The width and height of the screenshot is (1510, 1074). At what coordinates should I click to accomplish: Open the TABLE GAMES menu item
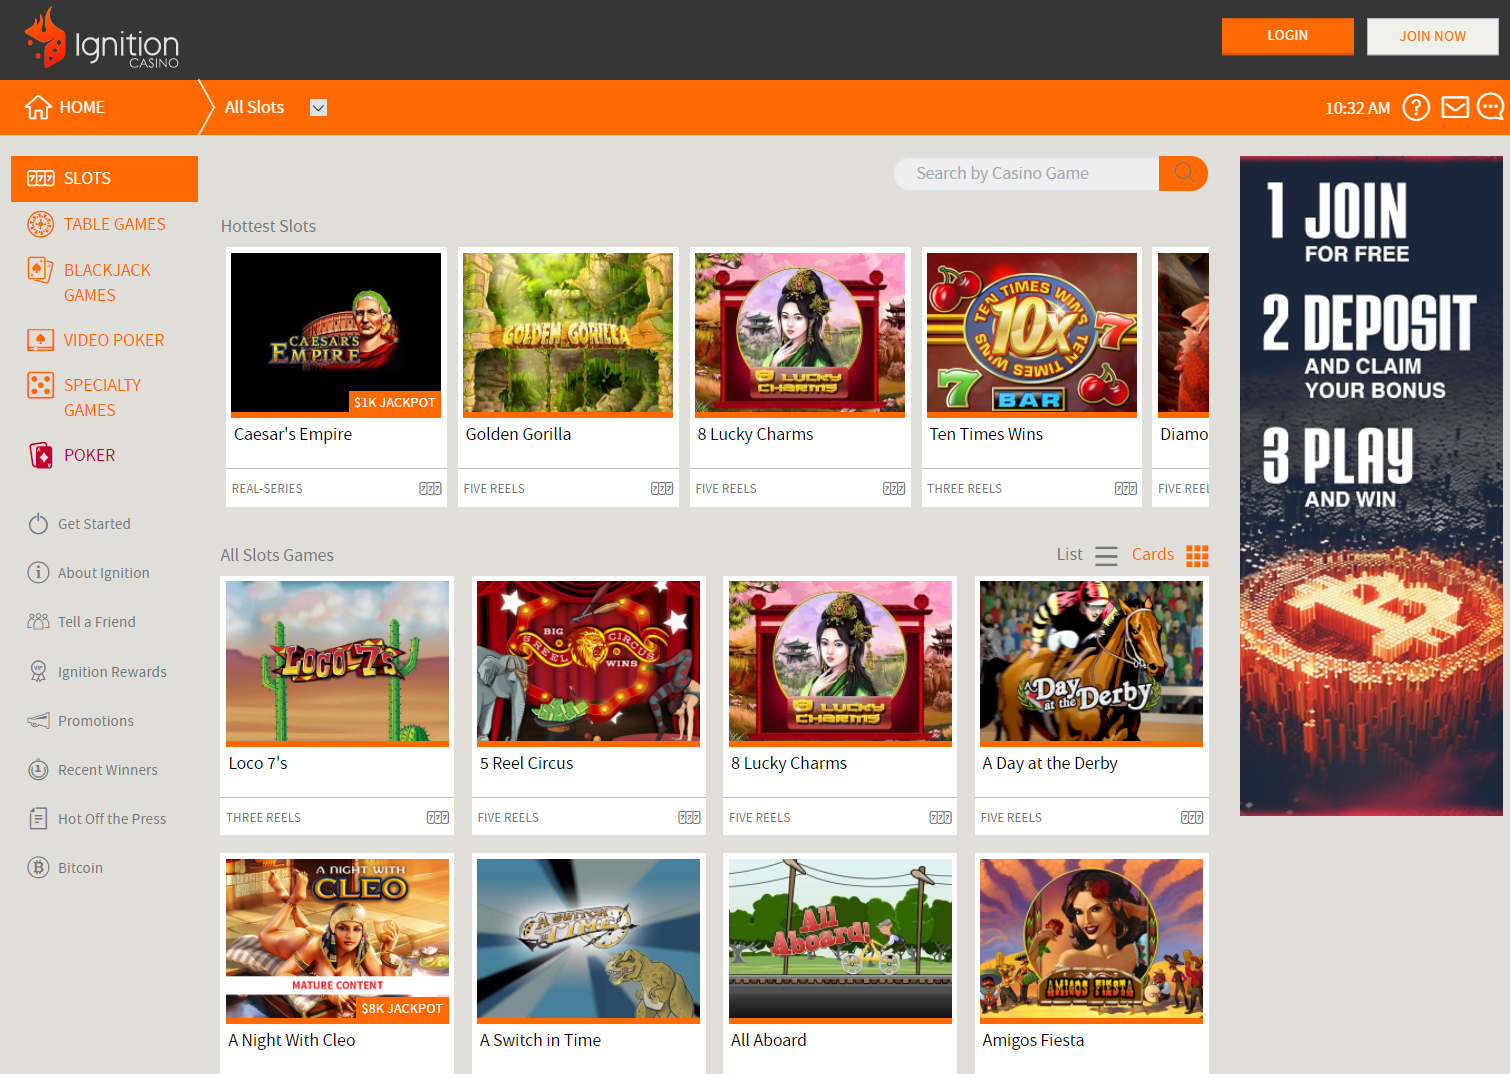pyautogui.click(x=114, y=224)
